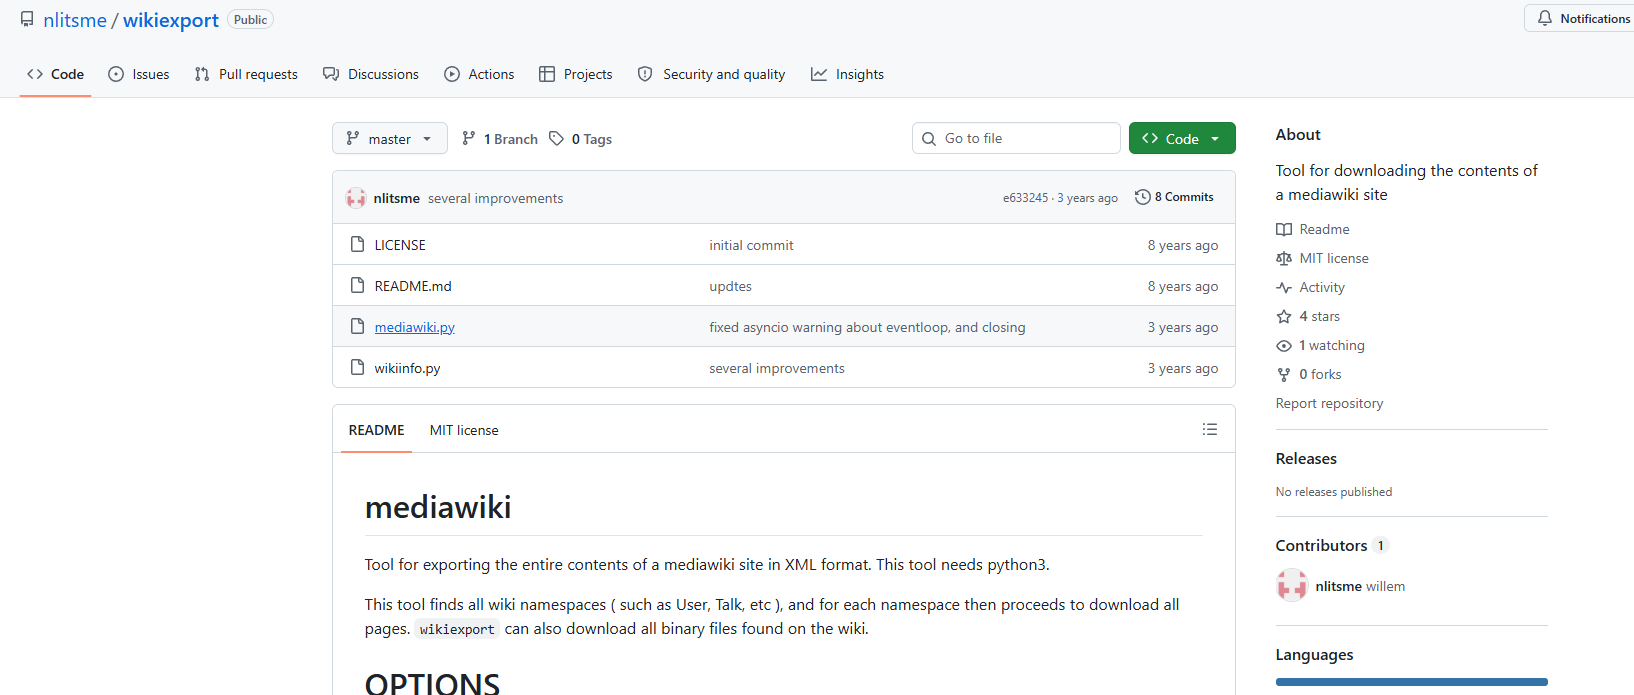This screenshot has height=695, width=1634.
Task: Click the Notifications bell button
Action: pos(1580,18)
